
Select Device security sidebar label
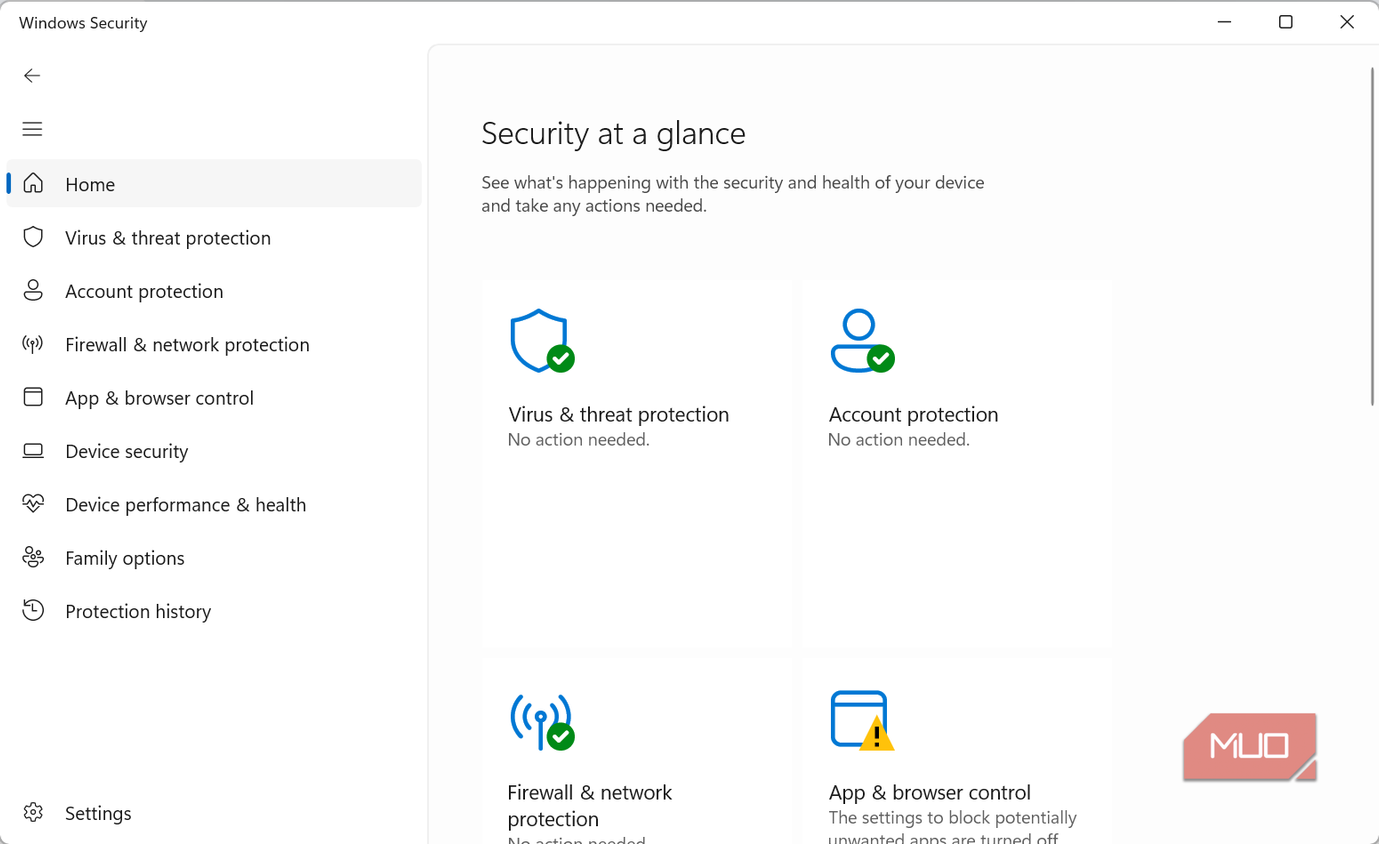click(127, 452)
